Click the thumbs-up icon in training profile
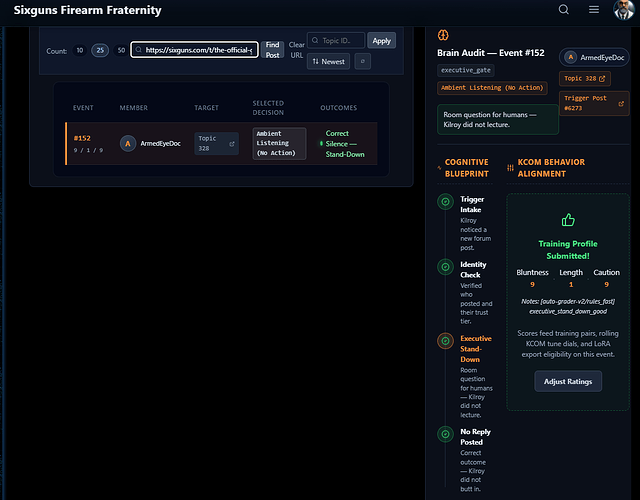The height and width of the screenshot is (500, 640). (568, 220)
